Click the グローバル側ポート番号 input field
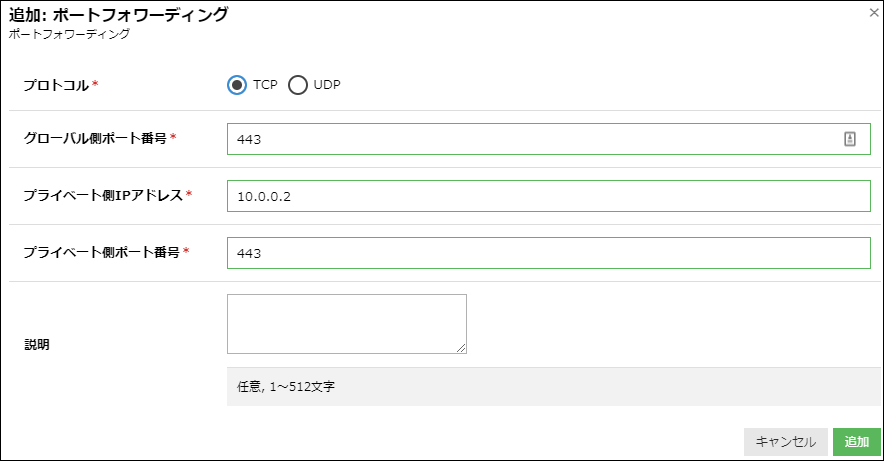The height and width of the screenshot is (461, 884). [549, 139]
